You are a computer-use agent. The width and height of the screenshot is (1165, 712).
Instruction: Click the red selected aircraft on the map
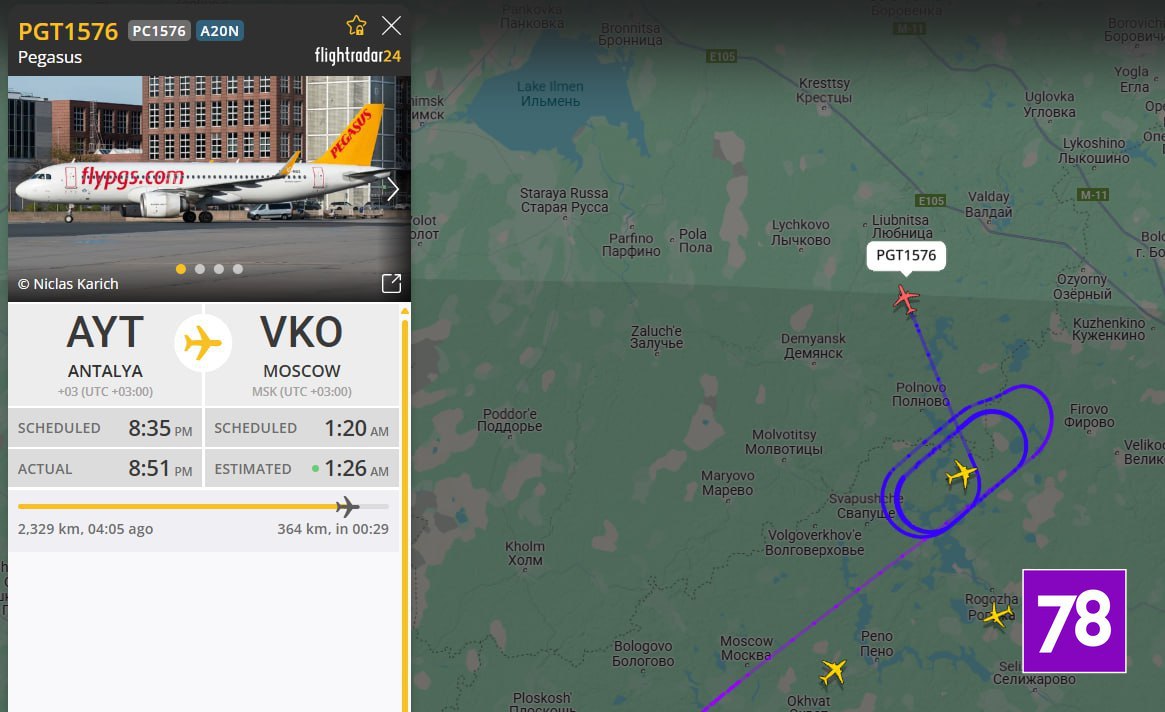(906, 300)
